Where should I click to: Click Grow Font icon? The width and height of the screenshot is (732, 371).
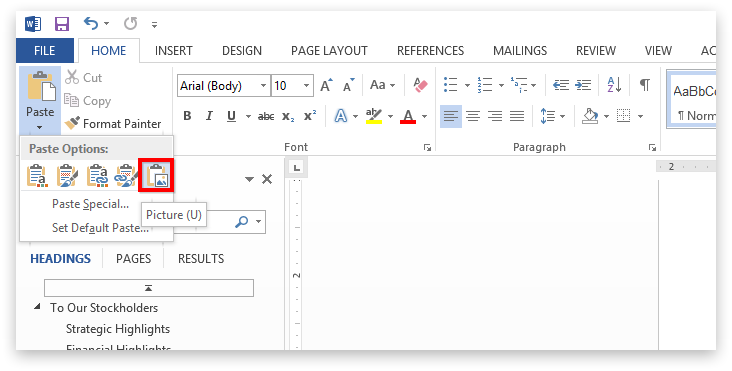(326, 85)
